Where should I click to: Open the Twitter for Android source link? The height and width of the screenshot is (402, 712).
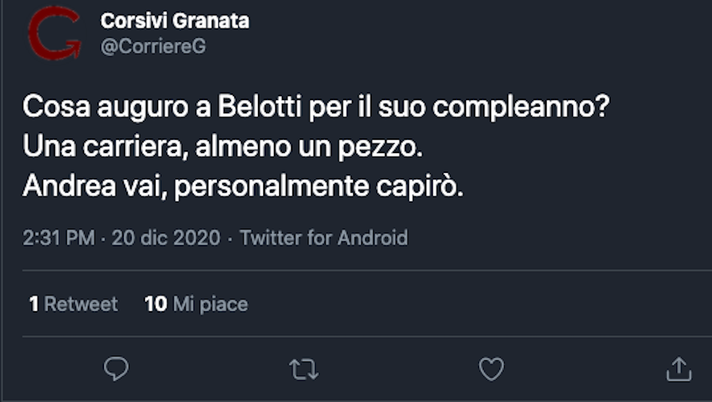(324, 238)
